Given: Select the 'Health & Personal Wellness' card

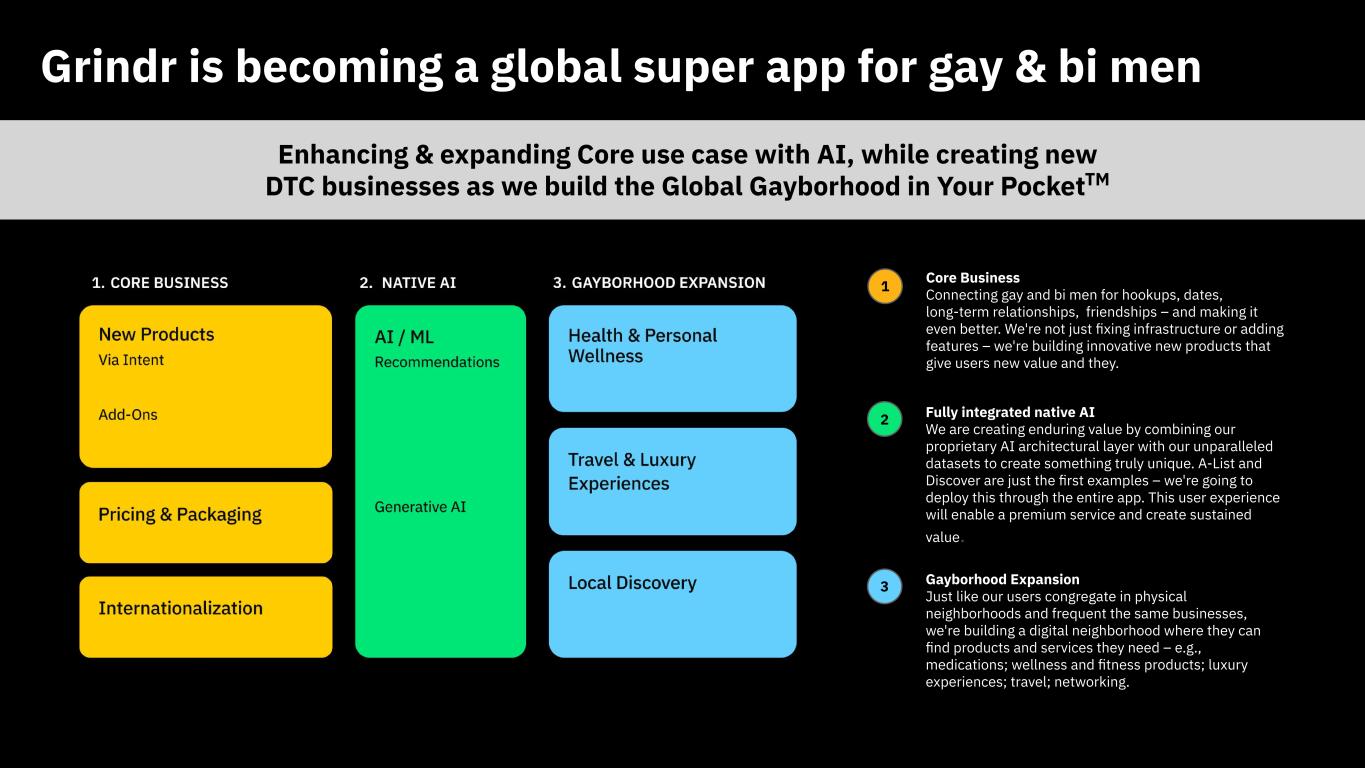Looking at the screenshot, I should point(673,359).
